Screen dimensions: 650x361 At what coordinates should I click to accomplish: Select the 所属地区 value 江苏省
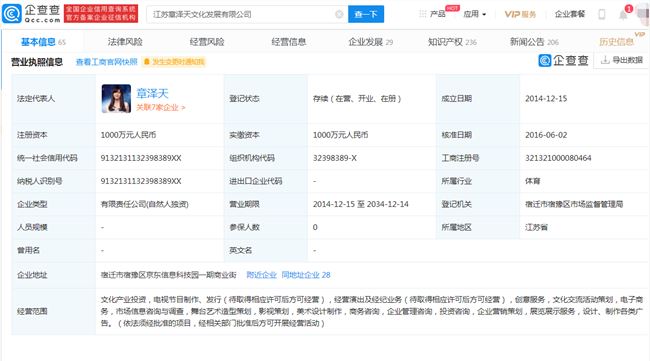click(x=536, y=227)
